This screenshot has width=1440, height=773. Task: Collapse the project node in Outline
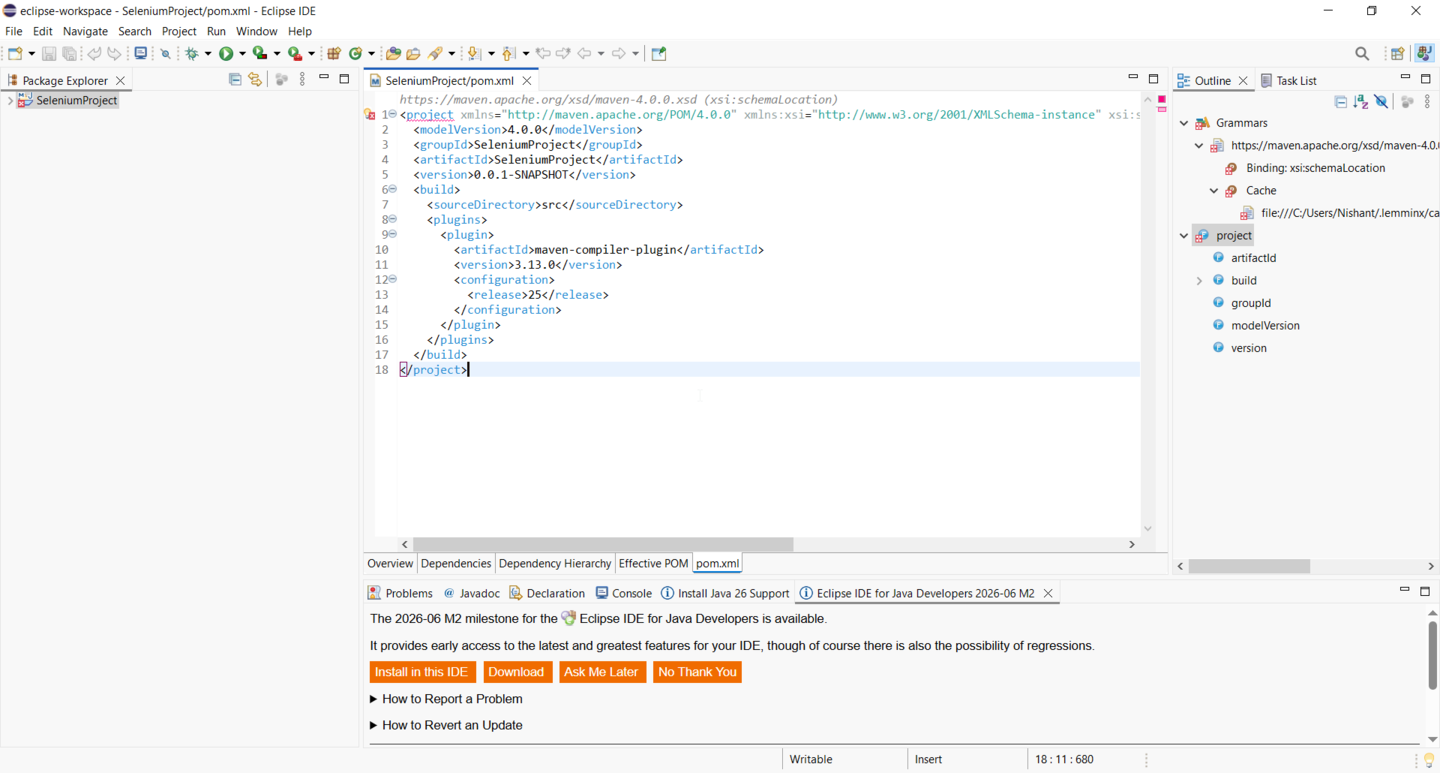tap(1184, 236)
